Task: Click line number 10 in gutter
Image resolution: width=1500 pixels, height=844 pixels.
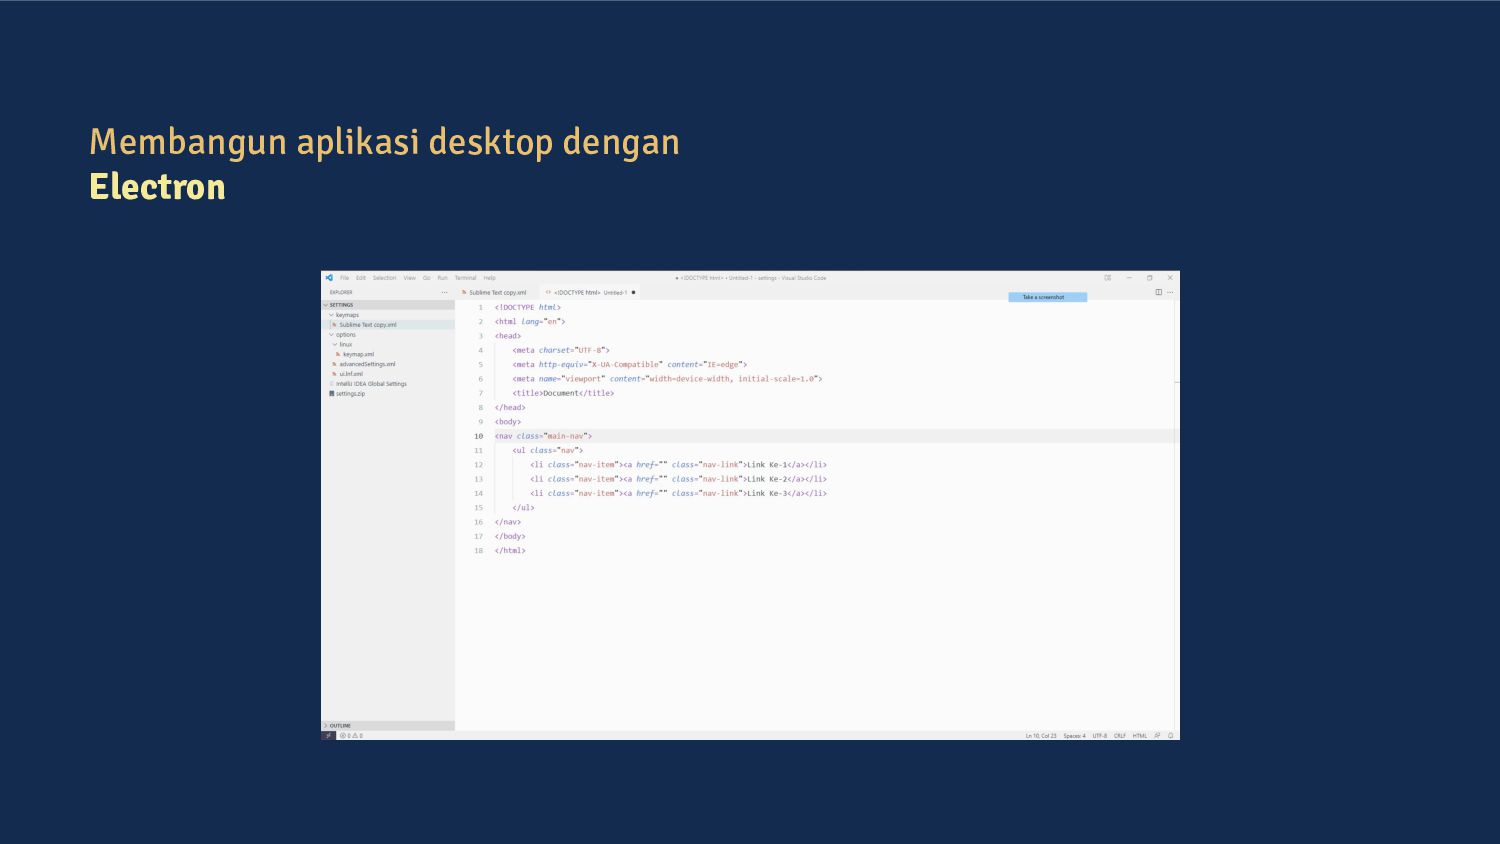Action: pos(478,436)
